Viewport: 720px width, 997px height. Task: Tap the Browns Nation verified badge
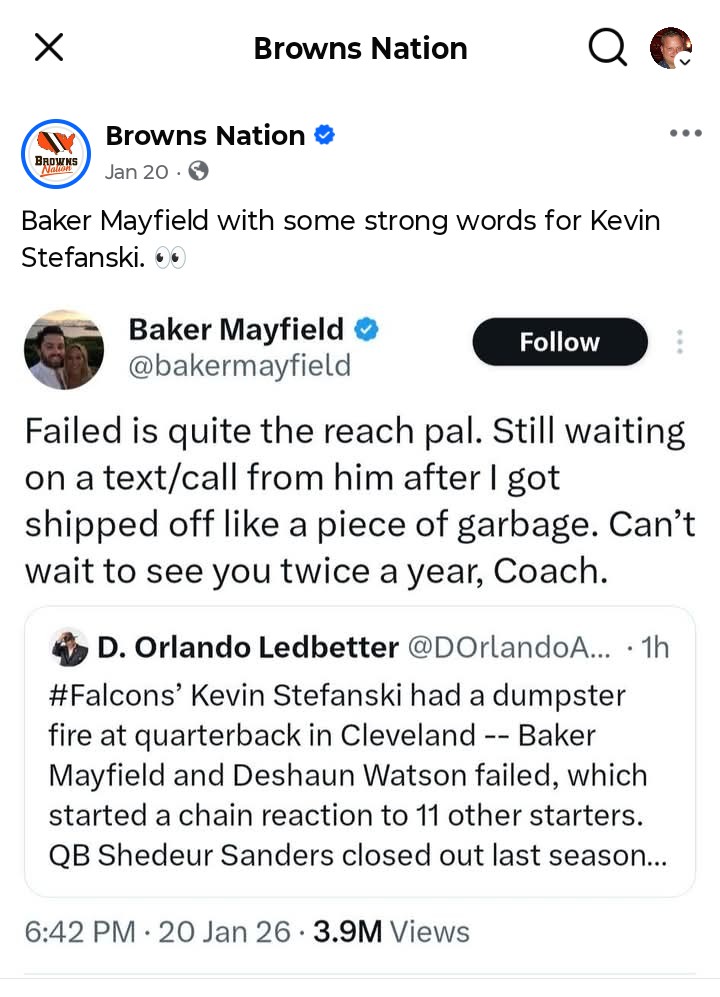324,135
